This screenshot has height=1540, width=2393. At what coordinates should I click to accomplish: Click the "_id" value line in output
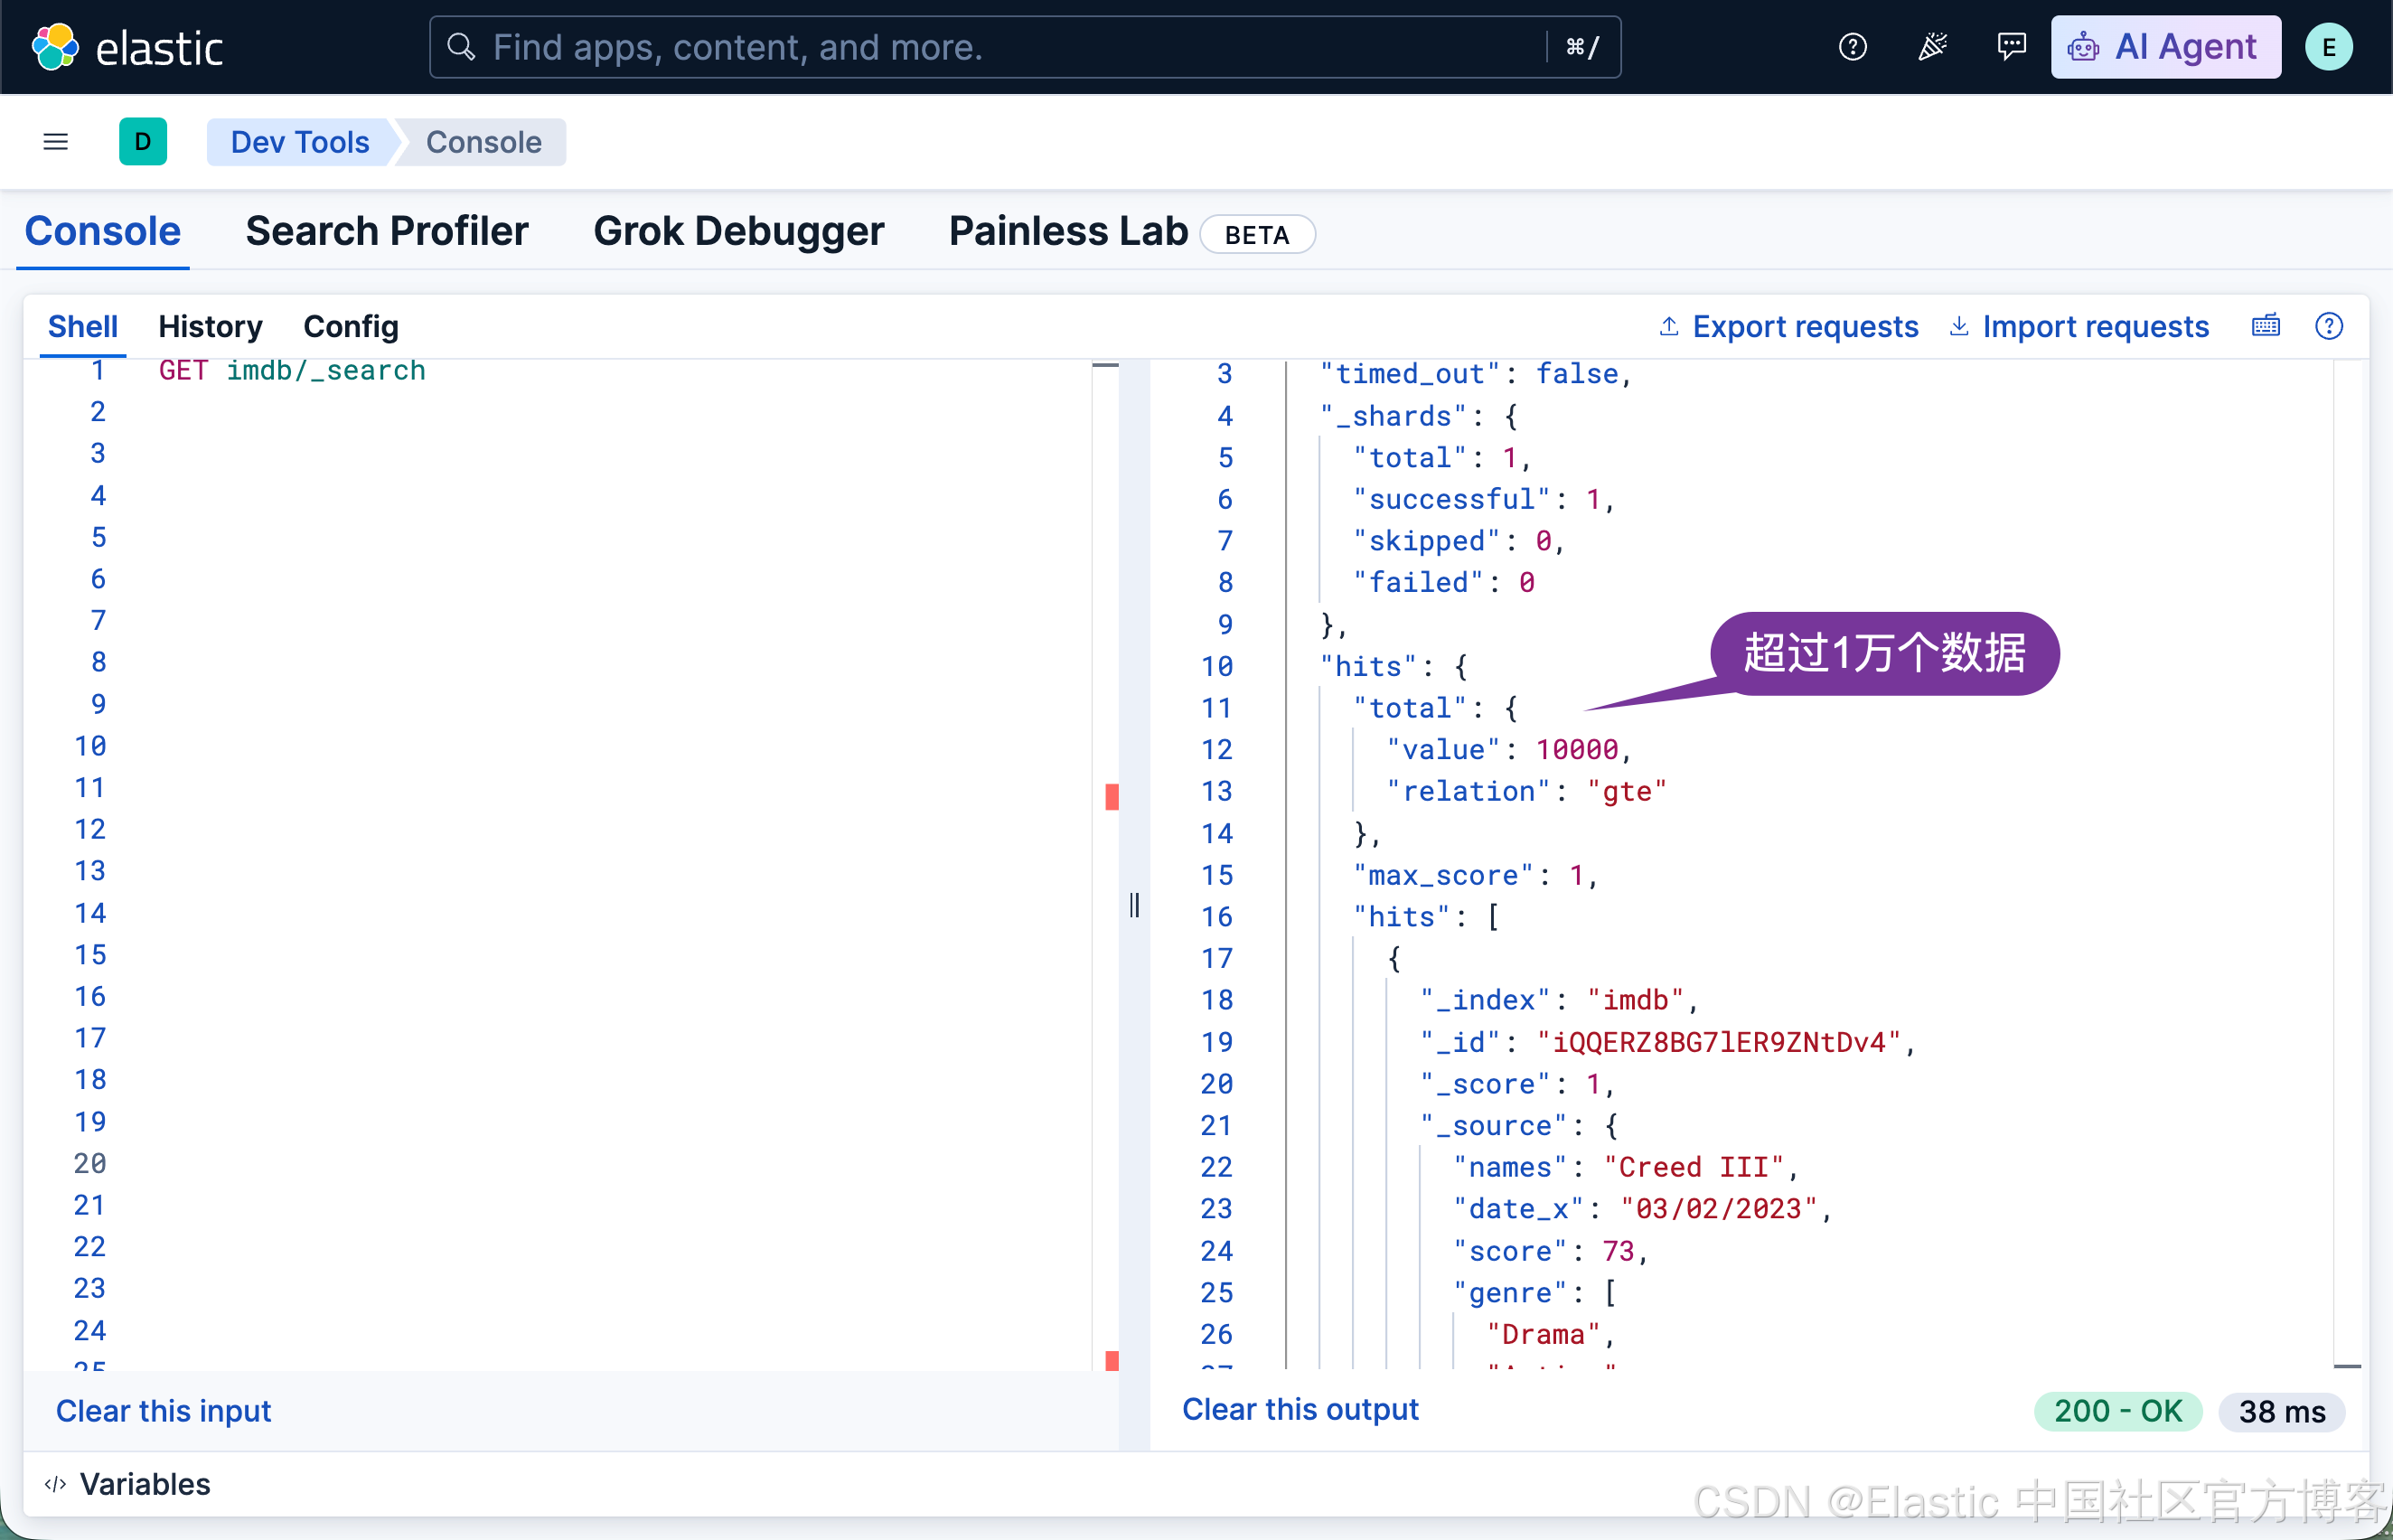click(x=1668, y=1042)
